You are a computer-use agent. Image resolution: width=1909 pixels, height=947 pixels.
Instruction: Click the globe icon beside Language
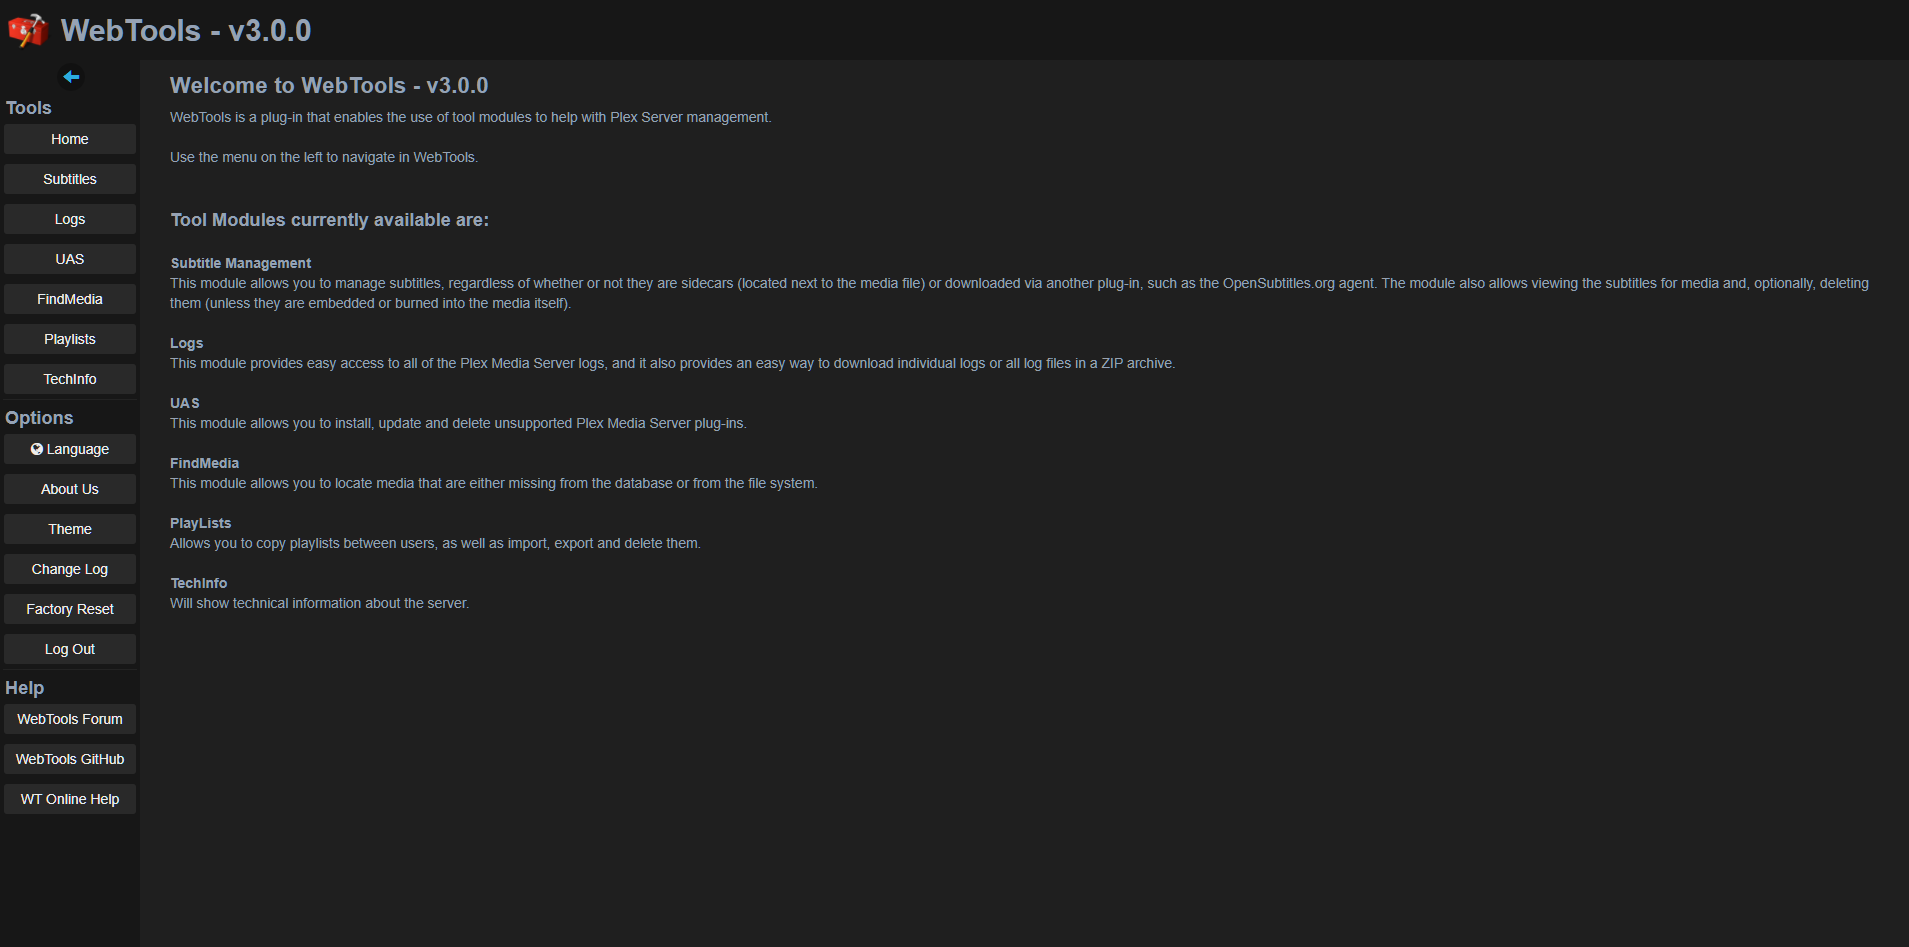pos(37,449)
